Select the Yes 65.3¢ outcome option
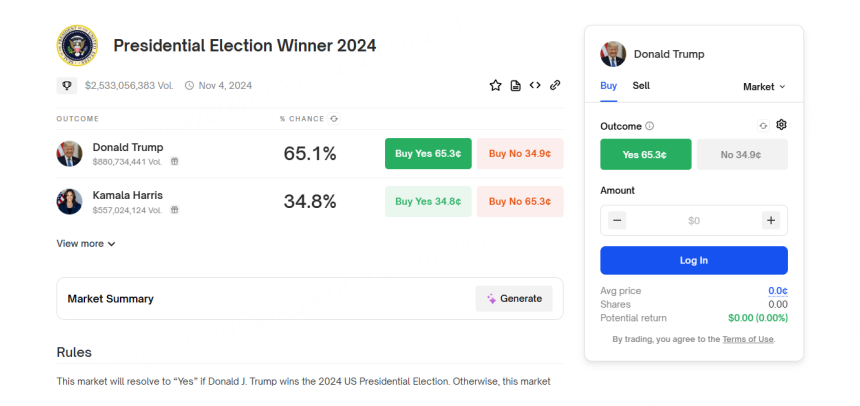This screenshot has height=406, width=860. (x=645, y=154)
